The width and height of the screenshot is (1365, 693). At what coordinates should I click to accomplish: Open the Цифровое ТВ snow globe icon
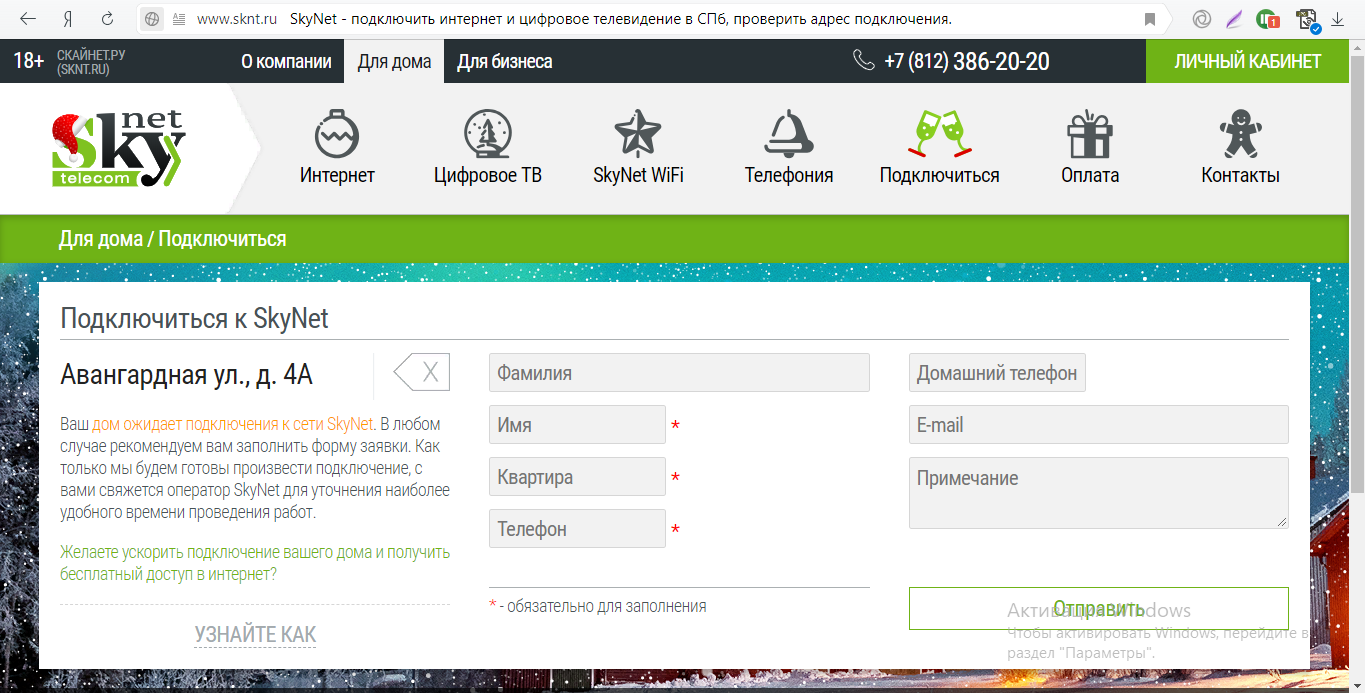(x=488, y=133)
